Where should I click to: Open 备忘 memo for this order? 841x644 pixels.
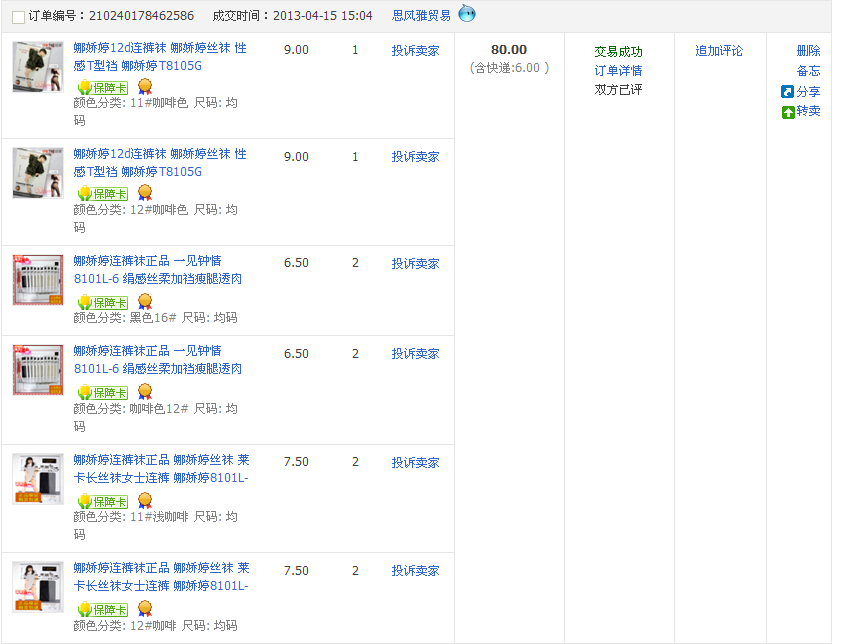808,71
